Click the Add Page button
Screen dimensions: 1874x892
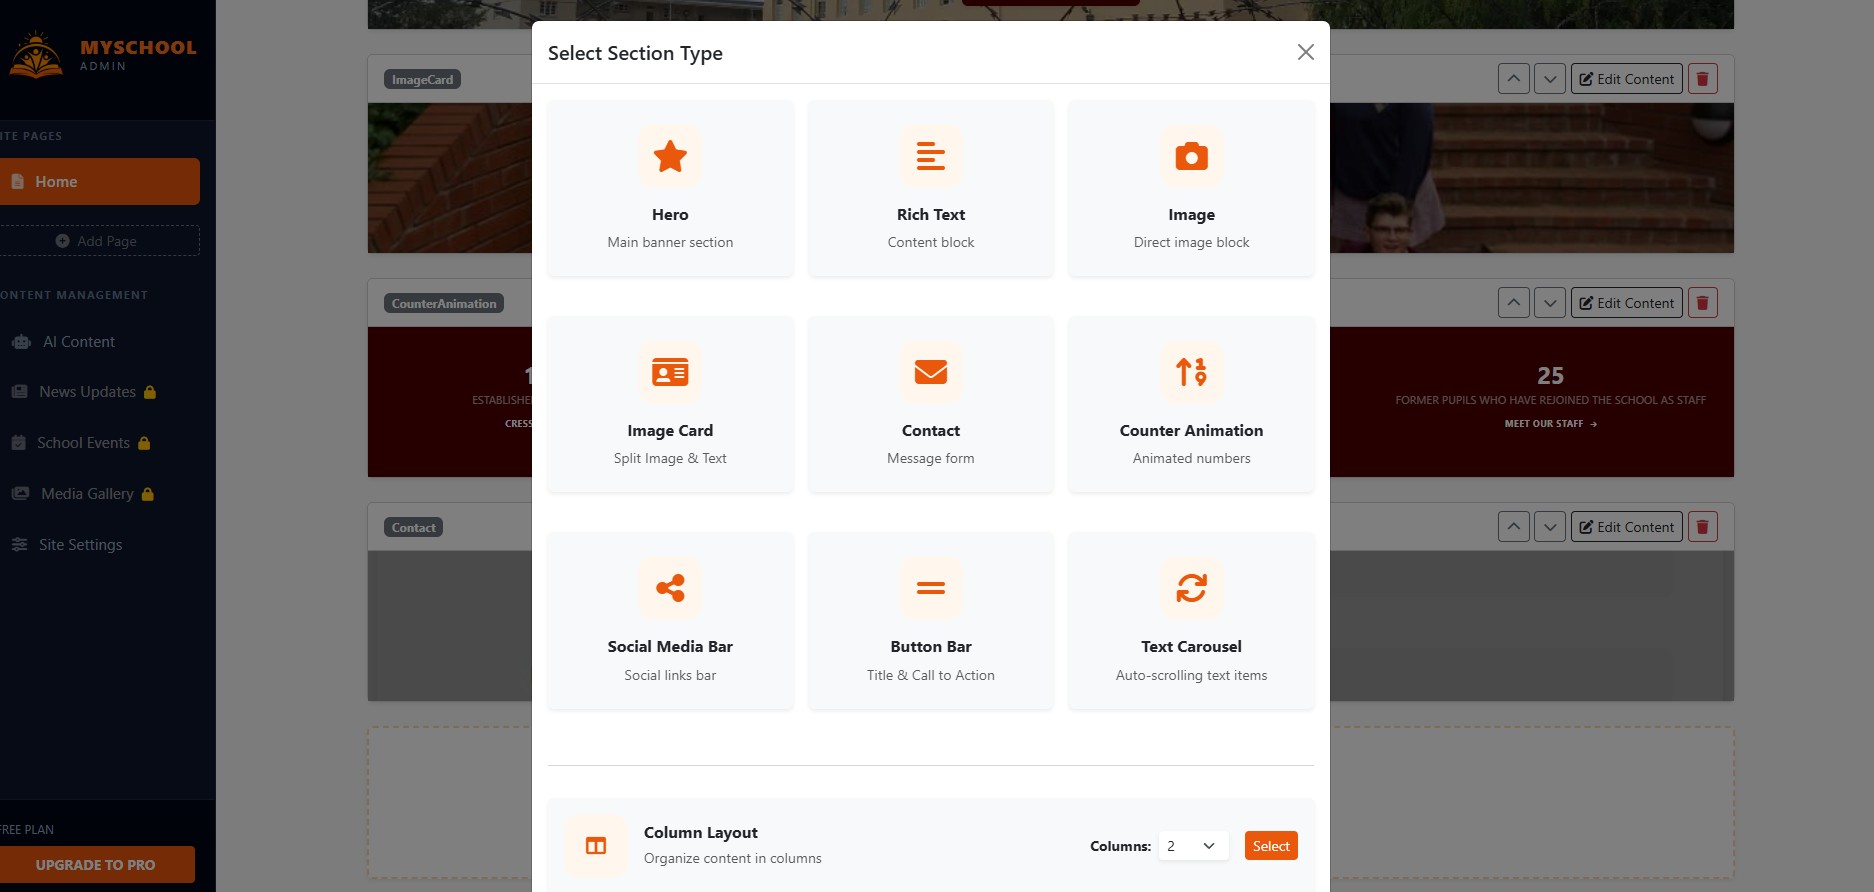[98, 241]
